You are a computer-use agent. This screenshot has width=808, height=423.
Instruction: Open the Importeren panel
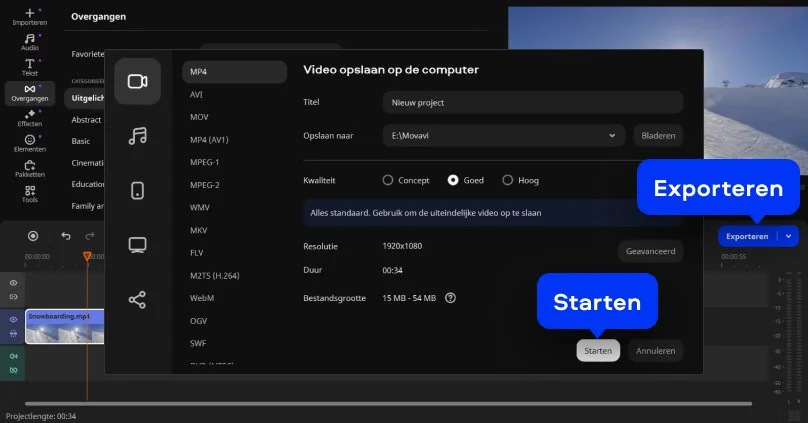pos(29,16)
